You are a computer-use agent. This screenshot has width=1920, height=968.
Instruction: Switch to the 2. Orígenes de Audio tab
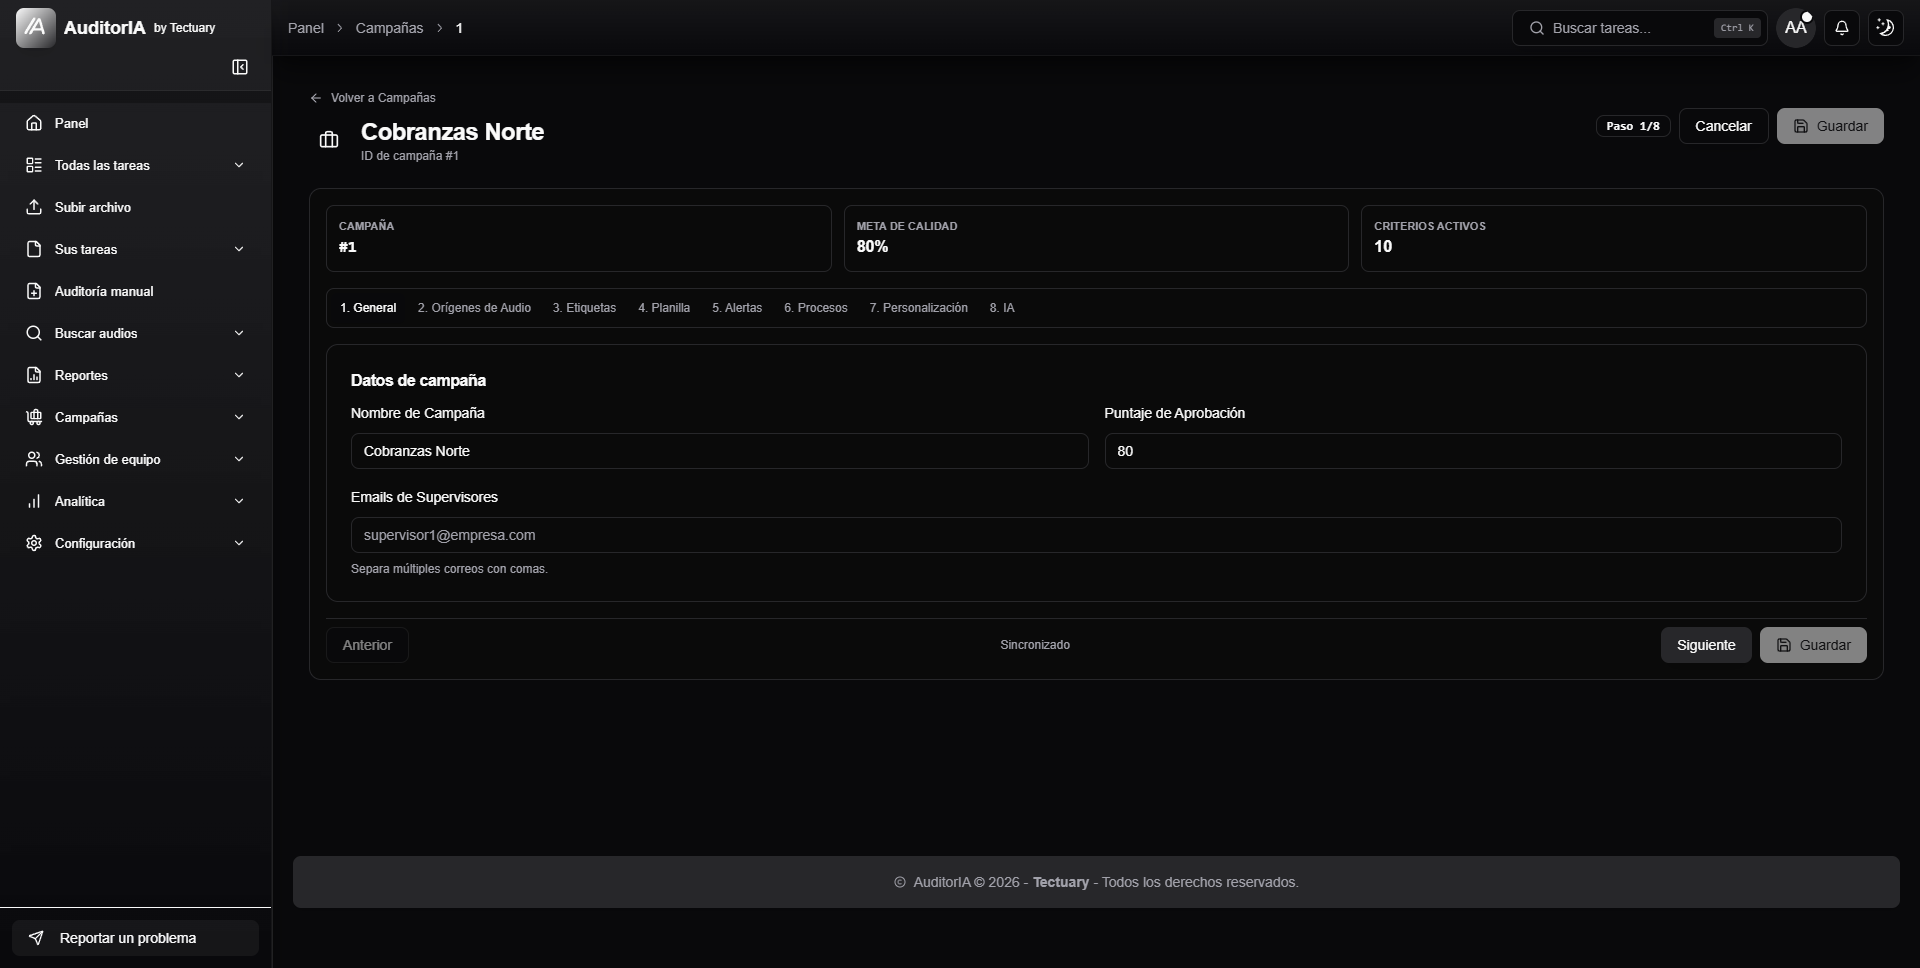(474, 308)
